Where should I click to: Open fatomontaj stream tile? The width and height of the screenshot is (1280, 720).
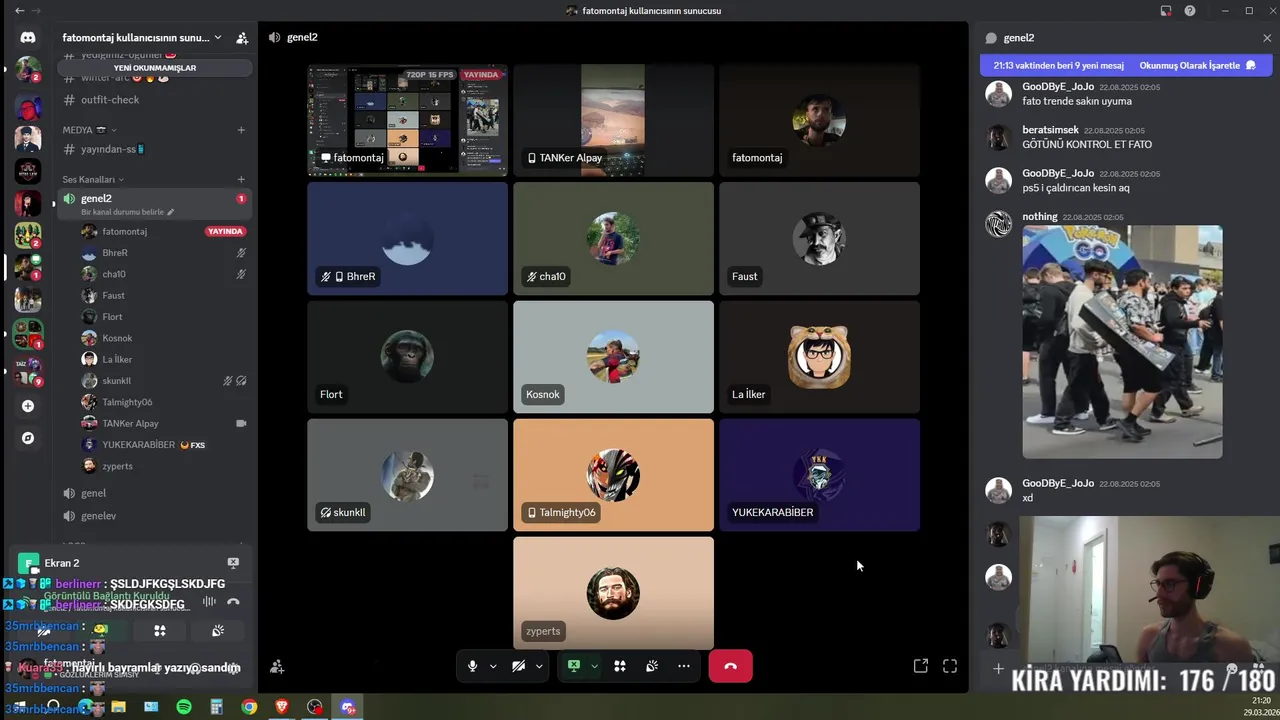coord(407,120)
